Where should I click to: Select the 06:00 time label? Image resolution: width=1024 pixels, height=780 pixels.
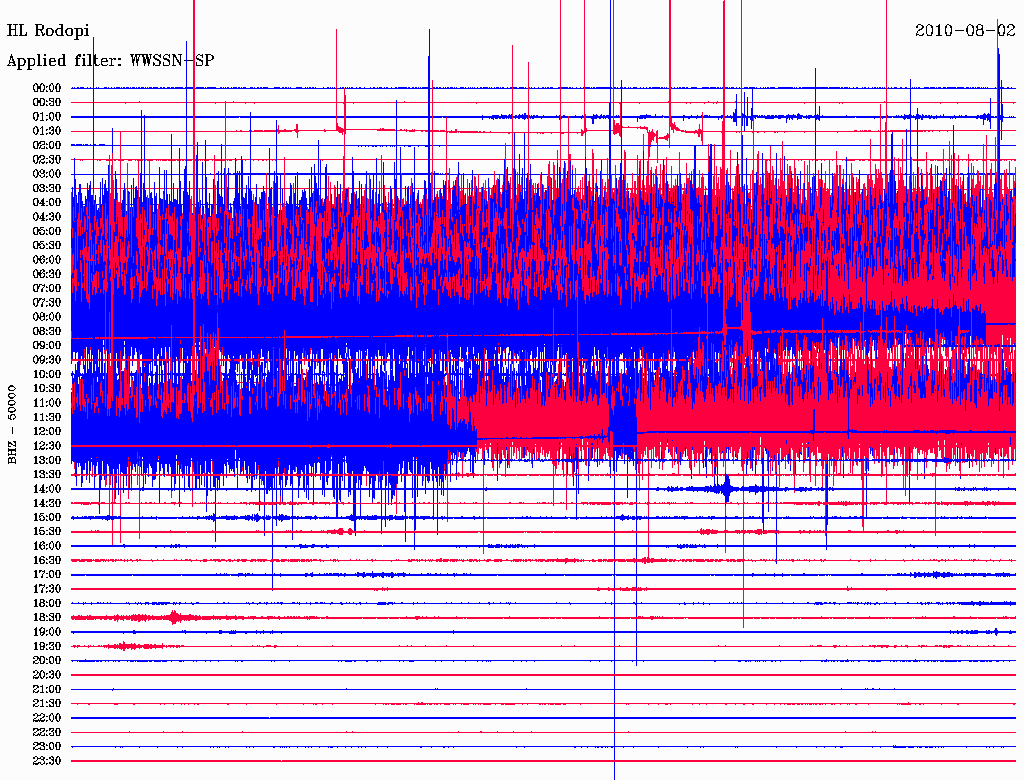point(47,260)
